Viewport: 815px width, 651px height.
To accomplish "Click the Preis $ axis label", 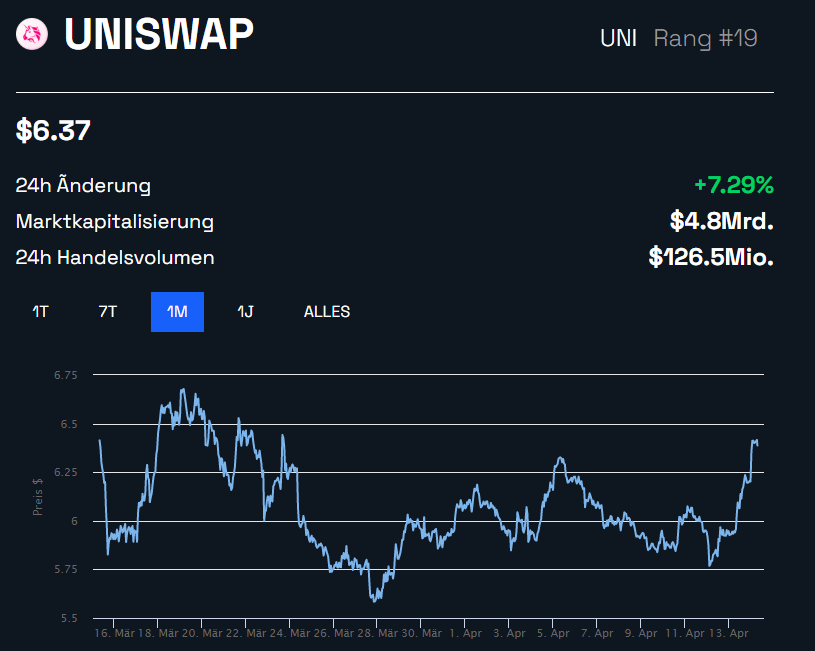I will pos(38,497).
